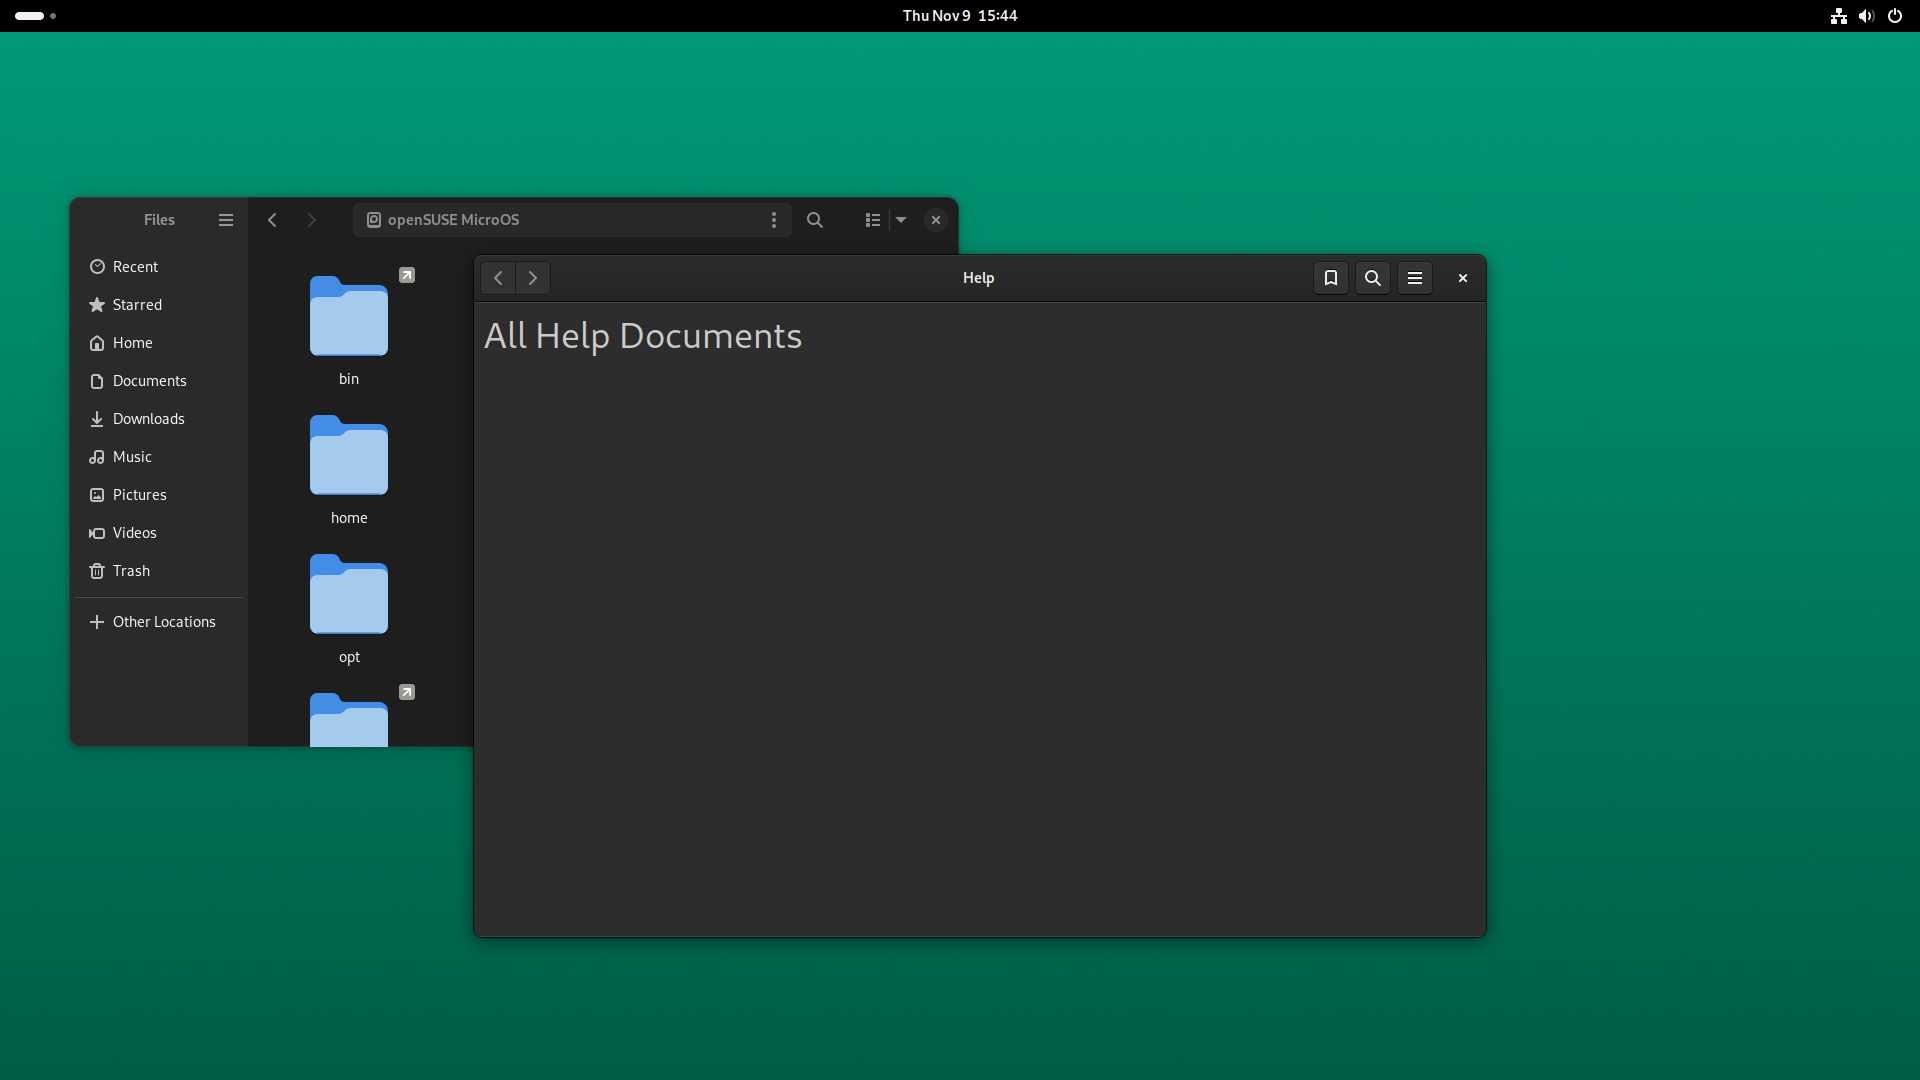Click the Help window title text

click(978, 278)
